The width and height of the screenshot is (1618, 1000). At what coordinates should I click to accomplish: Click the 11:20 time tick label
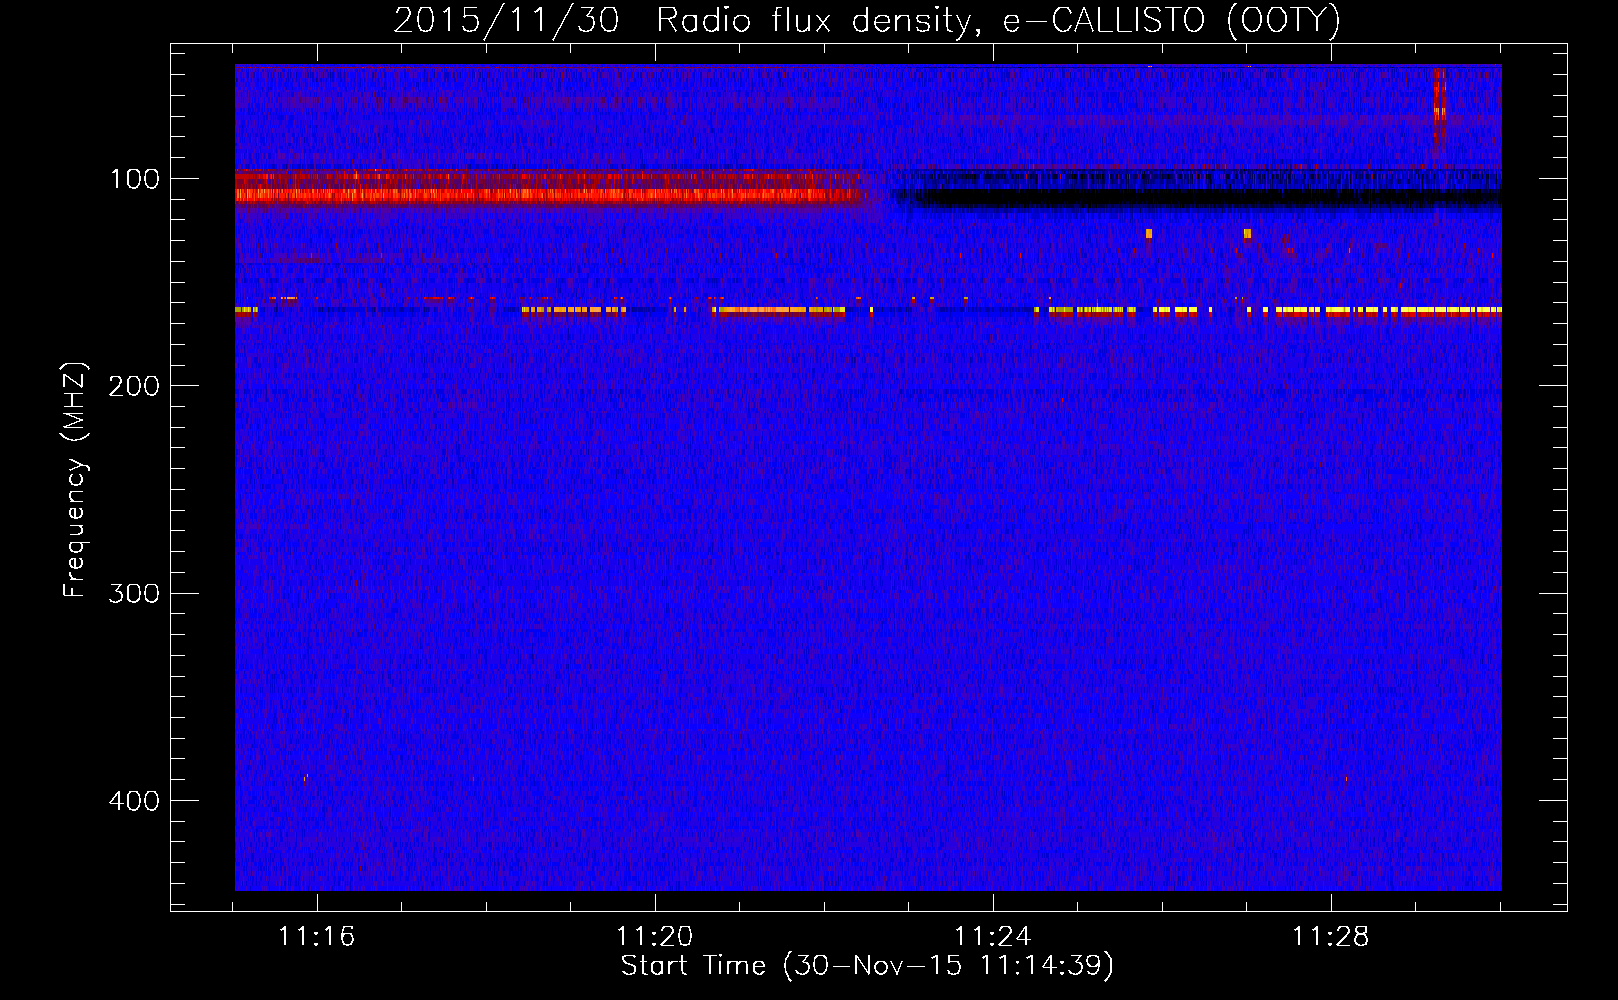coord(655,937)
